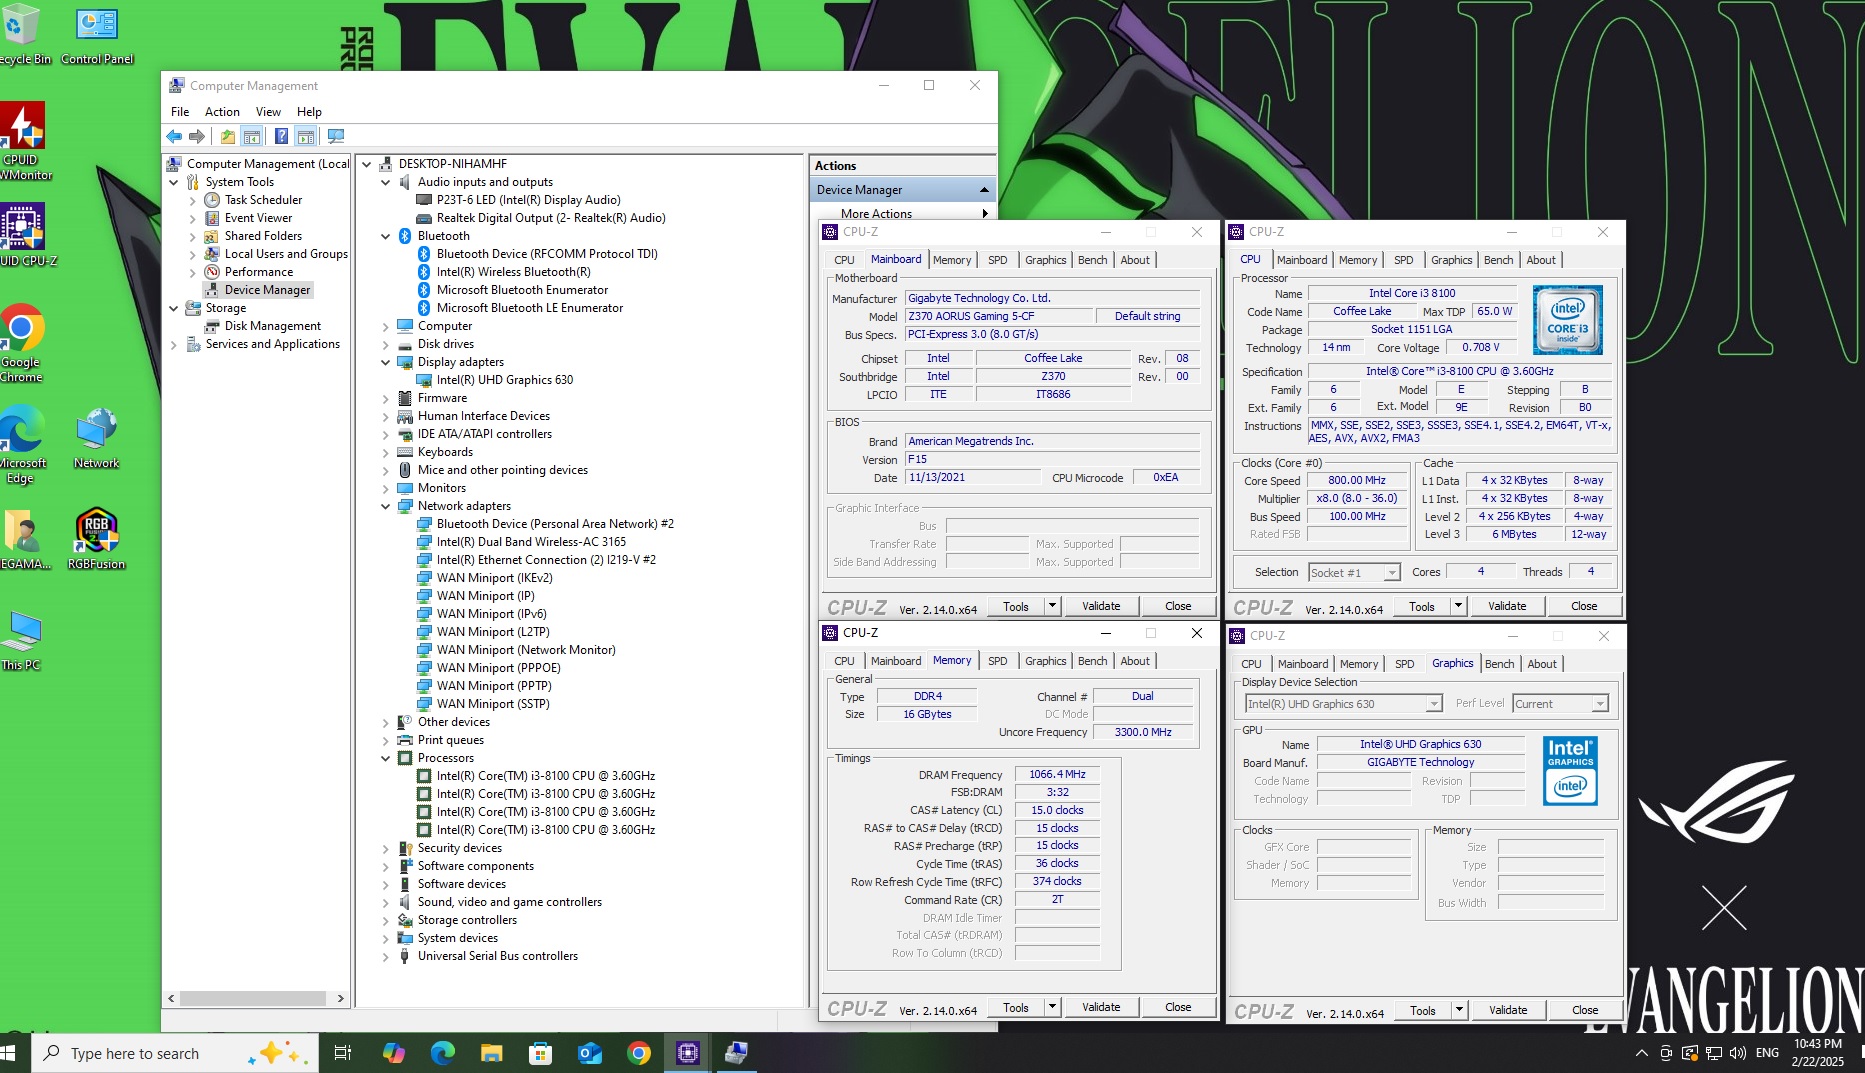Open Microsoft Edge desktop shortcut
This screenshot has height=1073, width=1865.
click(22, 444)
